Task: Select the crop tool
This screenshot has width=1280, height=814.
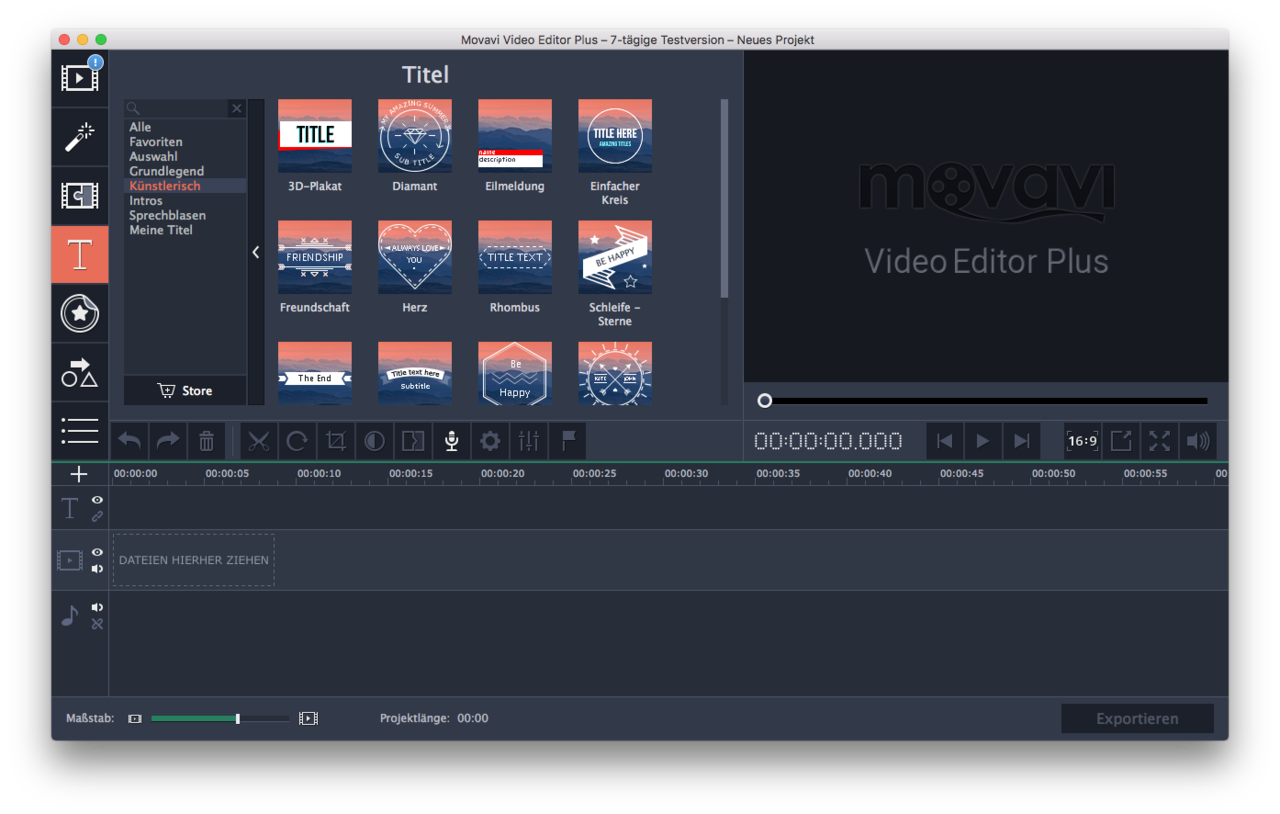Action: coord(336,441)
